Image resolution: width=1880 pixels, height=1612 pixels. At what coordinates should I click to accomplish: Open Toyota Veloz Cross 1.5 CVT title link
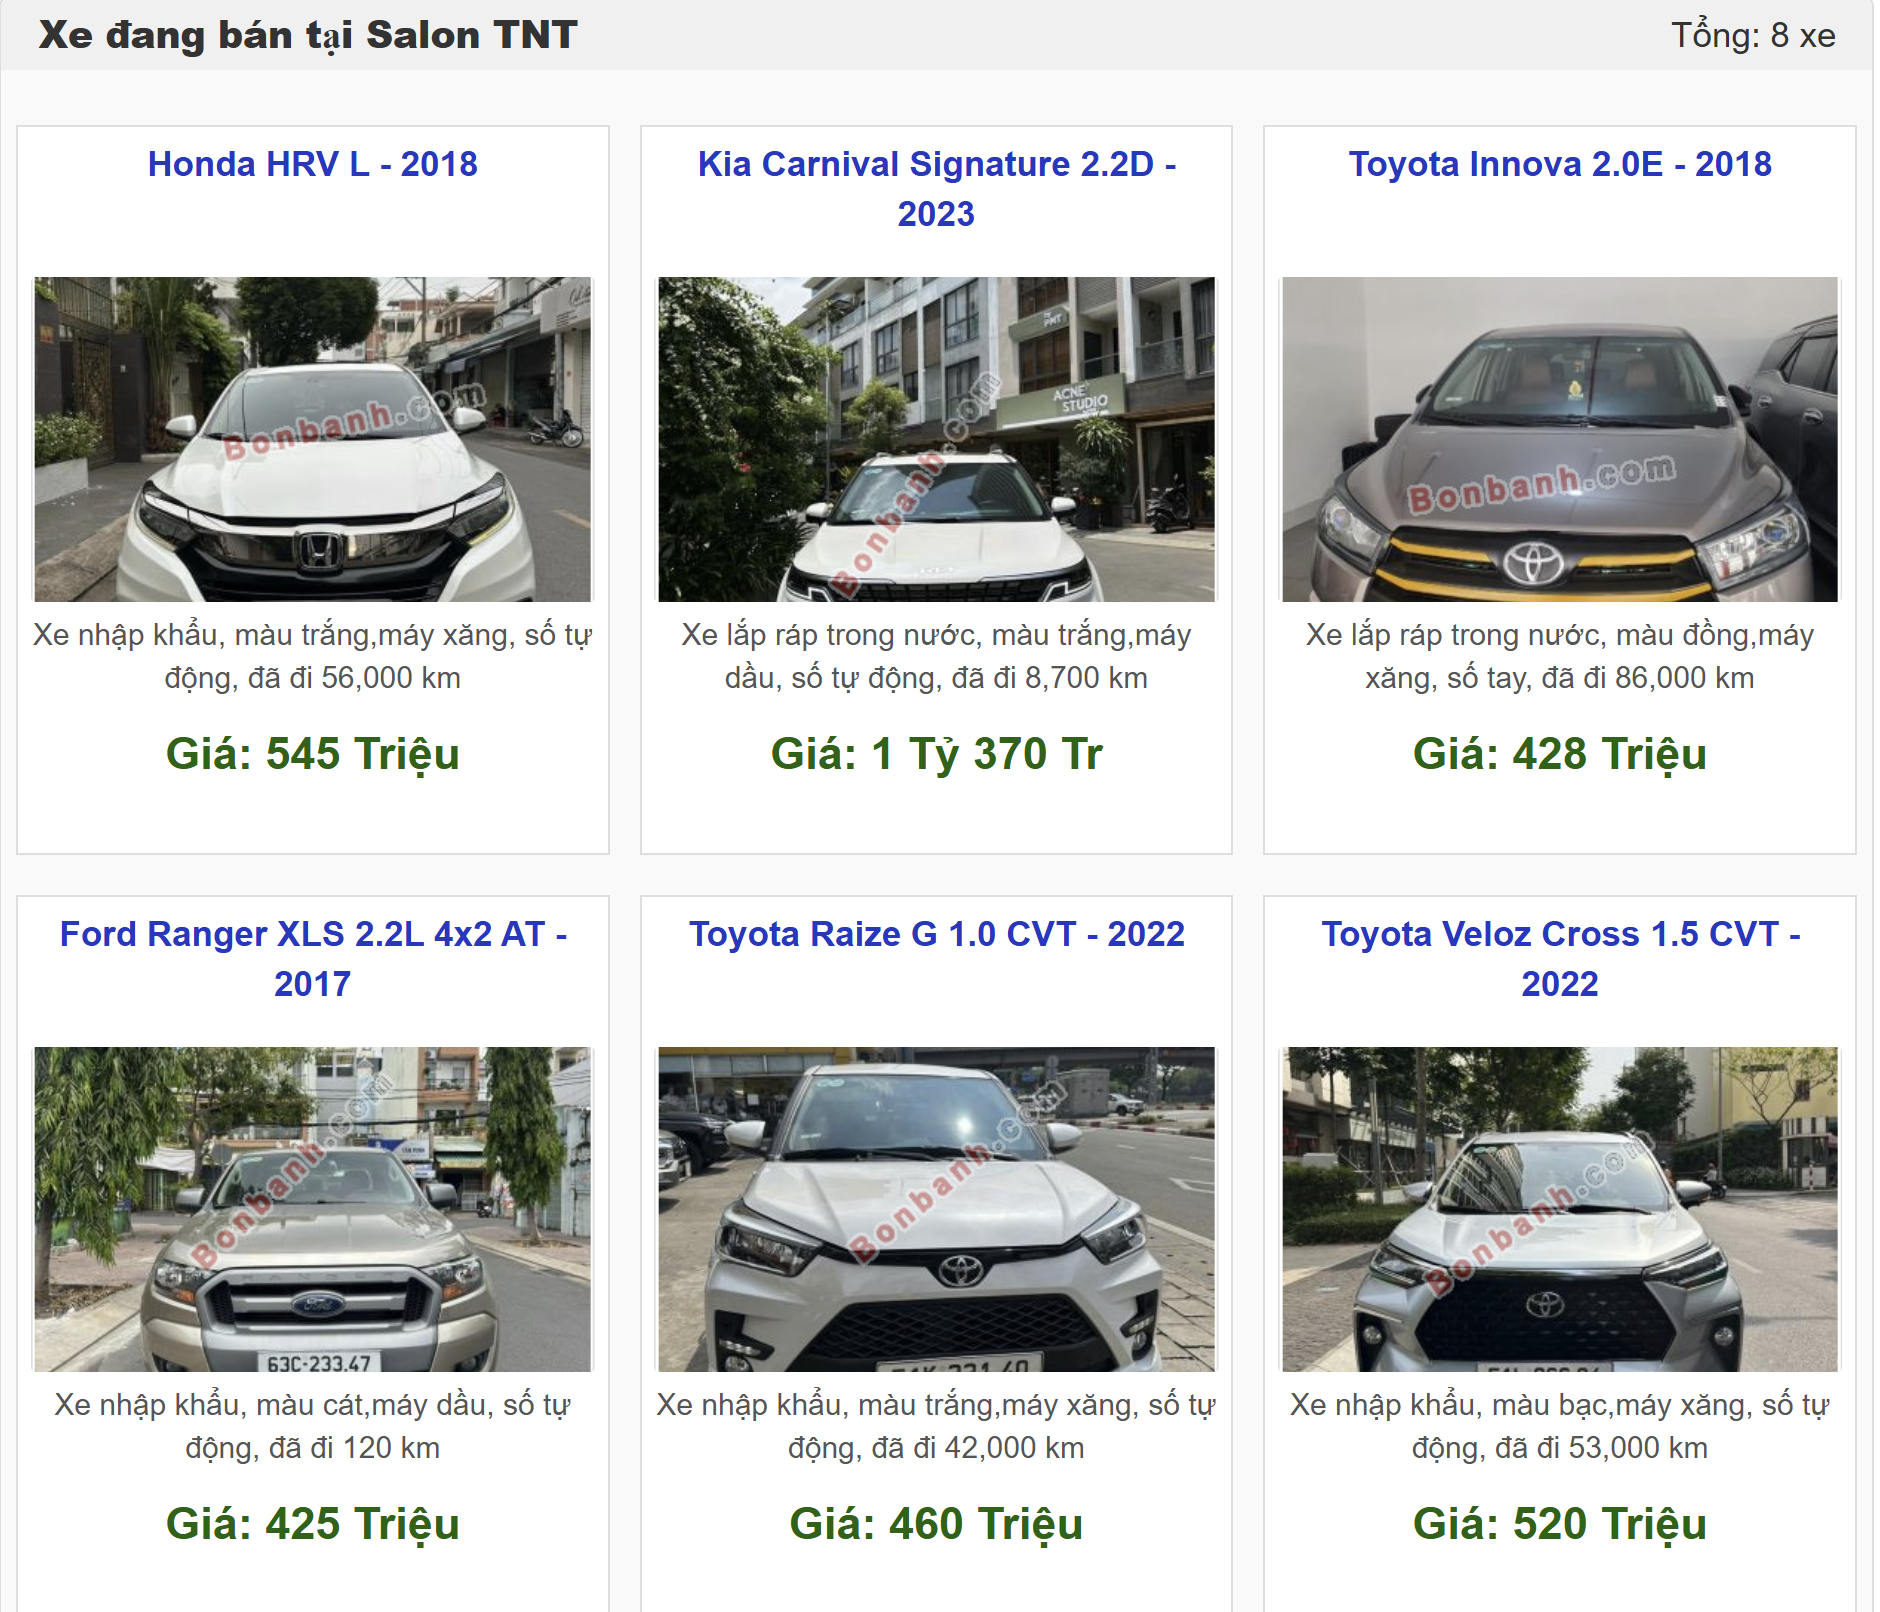click(1560, 959)
